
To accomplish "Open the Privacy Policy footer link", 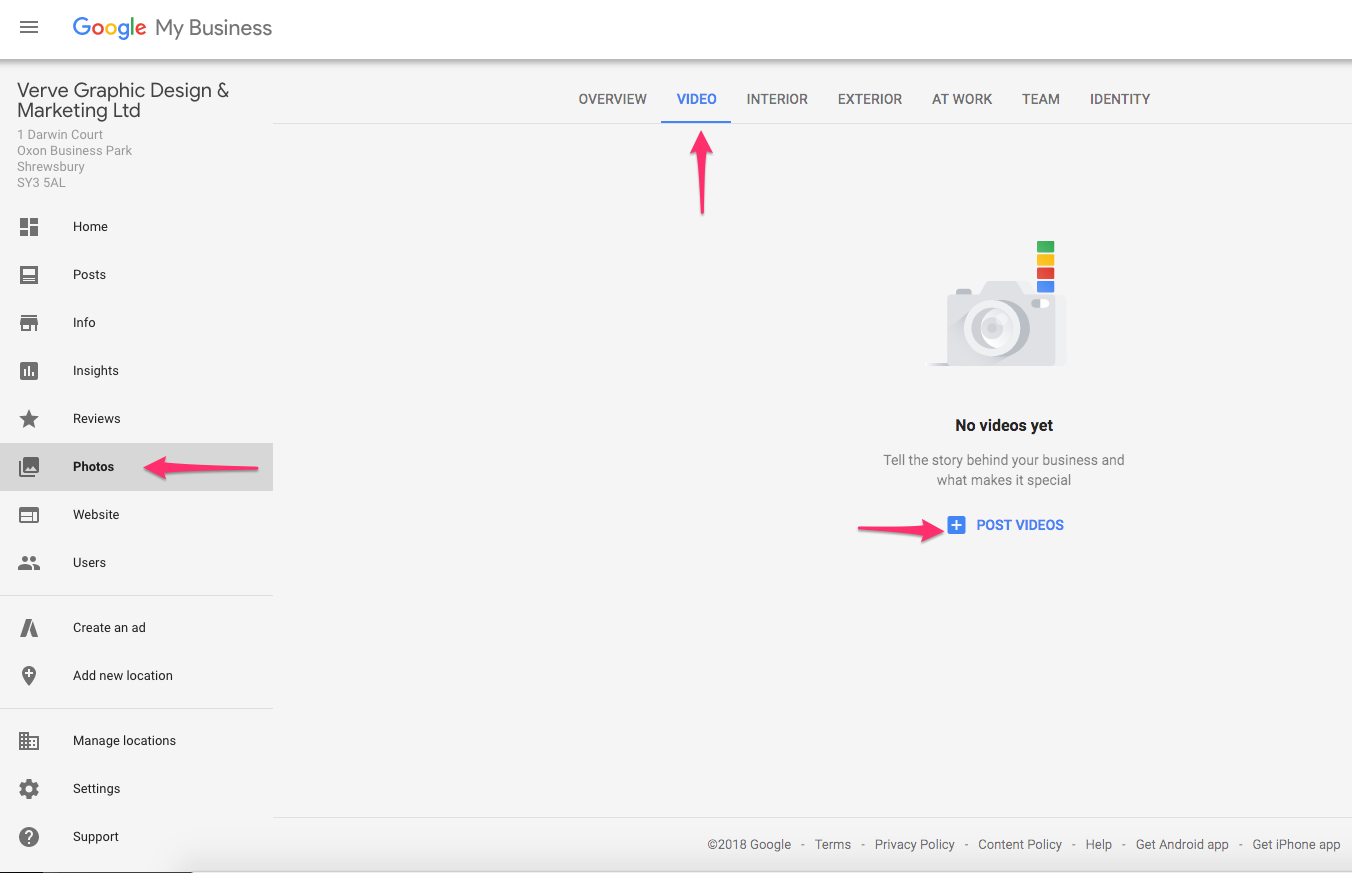I will coord(915,845).
